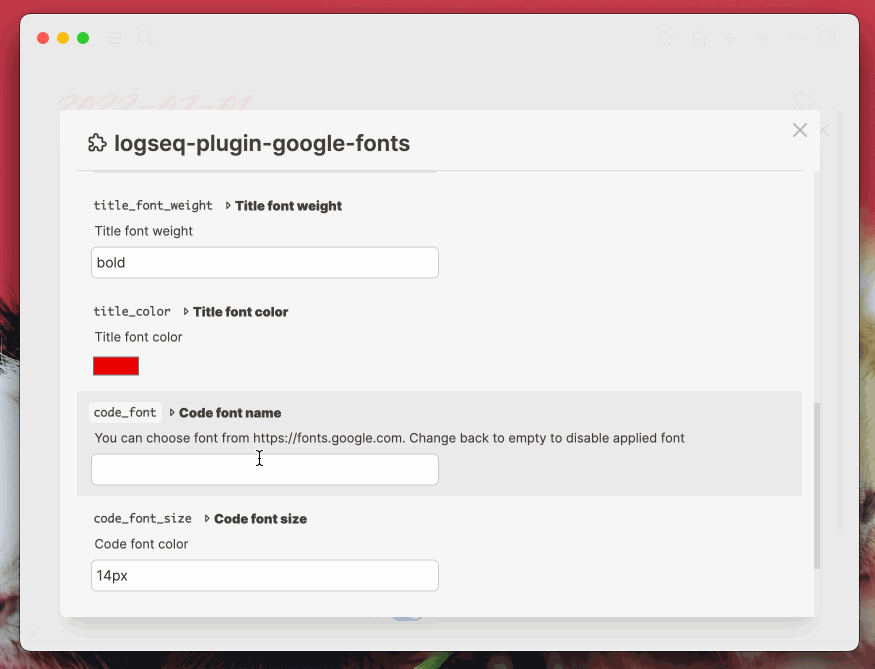Click the Title font weight input containing bold
Image resolution: width=875 pixels, height=669 pixels.
point(265,263)
